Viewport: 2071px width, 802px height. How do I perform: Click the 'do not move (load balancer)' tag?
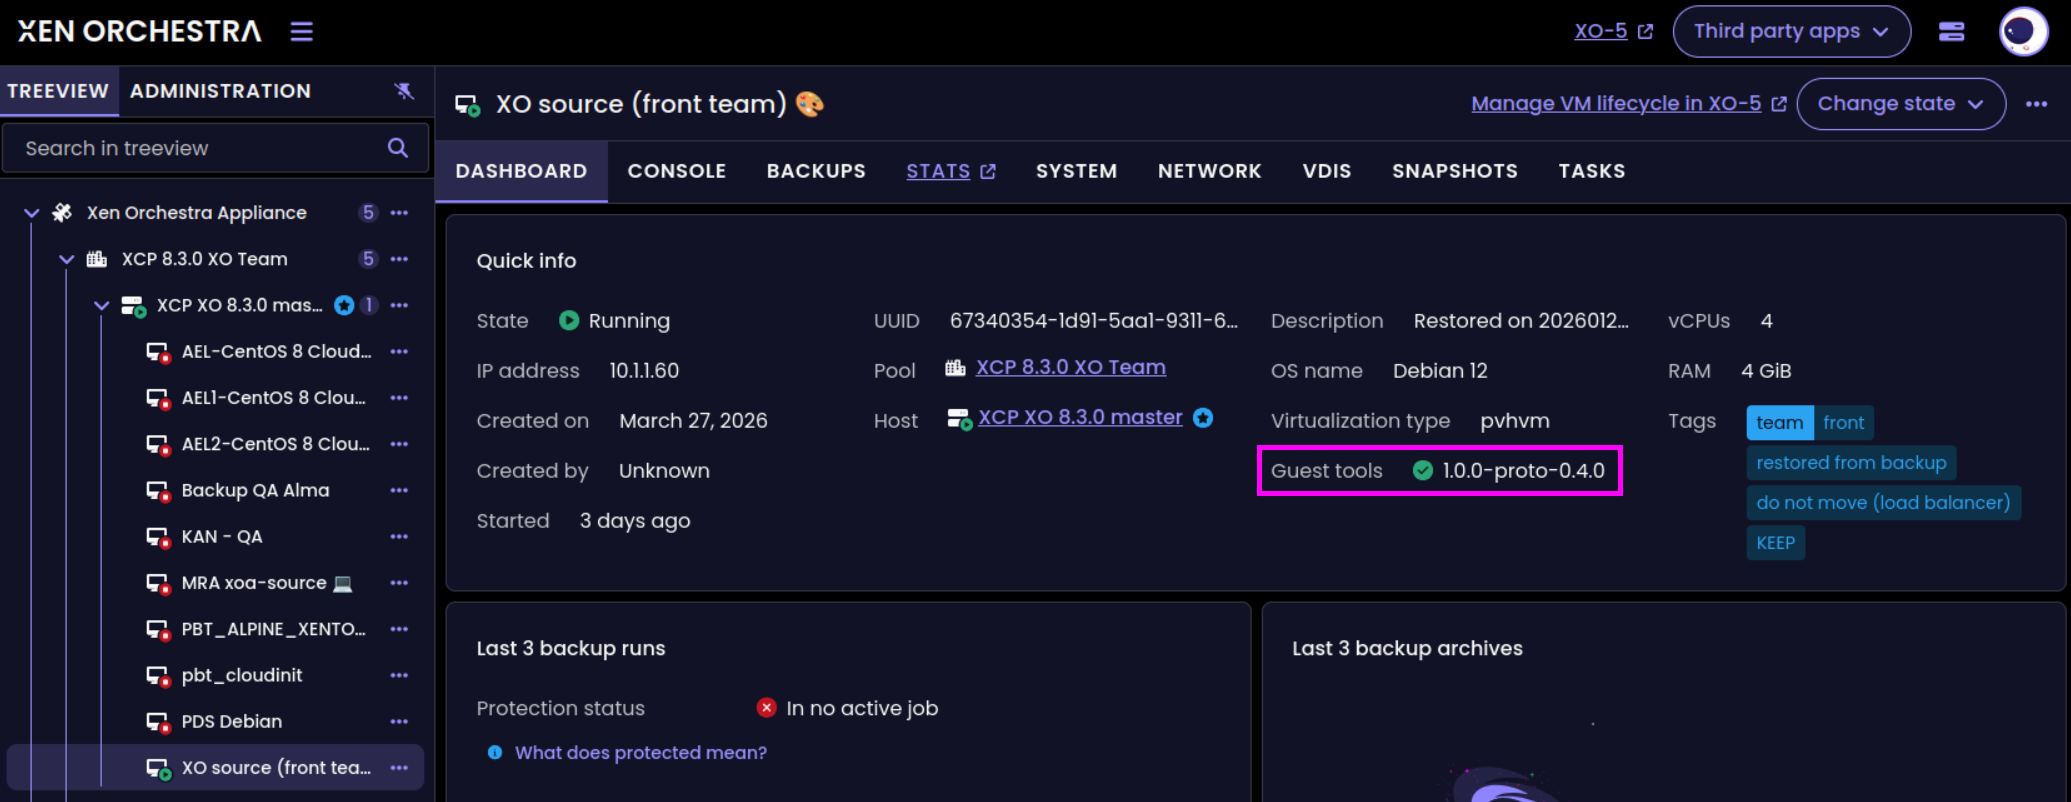(1883, 503)
